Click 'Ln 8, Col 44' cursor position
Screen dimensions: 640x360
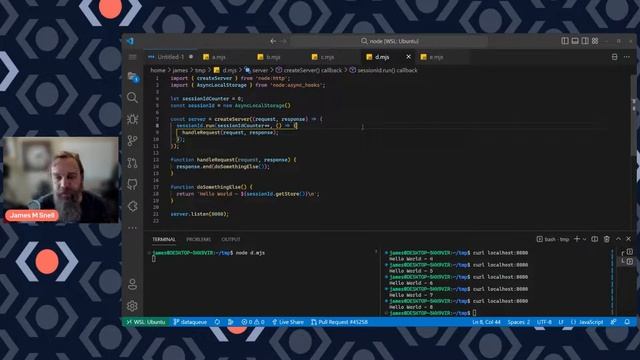click(487, 322)
